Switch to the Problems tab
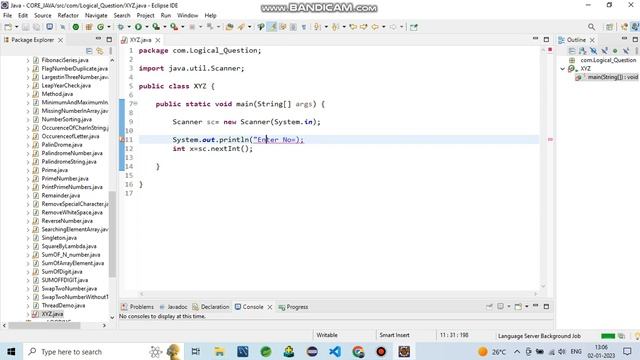640x360 pixels. tap(138, 307)
